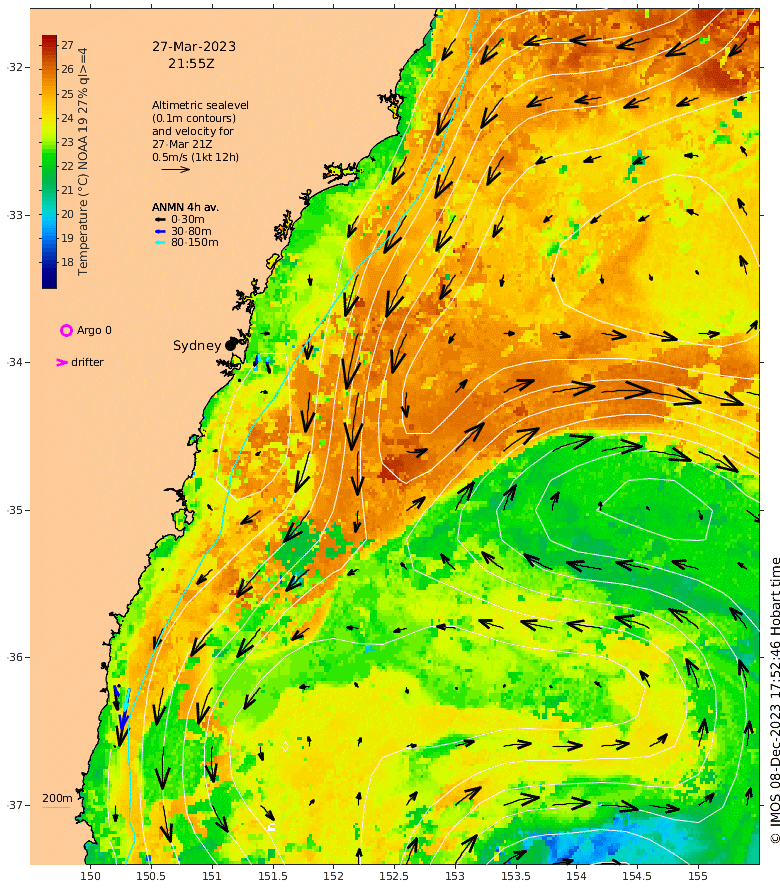The height and width of the screenshot is (890, 780).
Task: Click the -37 latitude axis label
Action: 15,805
